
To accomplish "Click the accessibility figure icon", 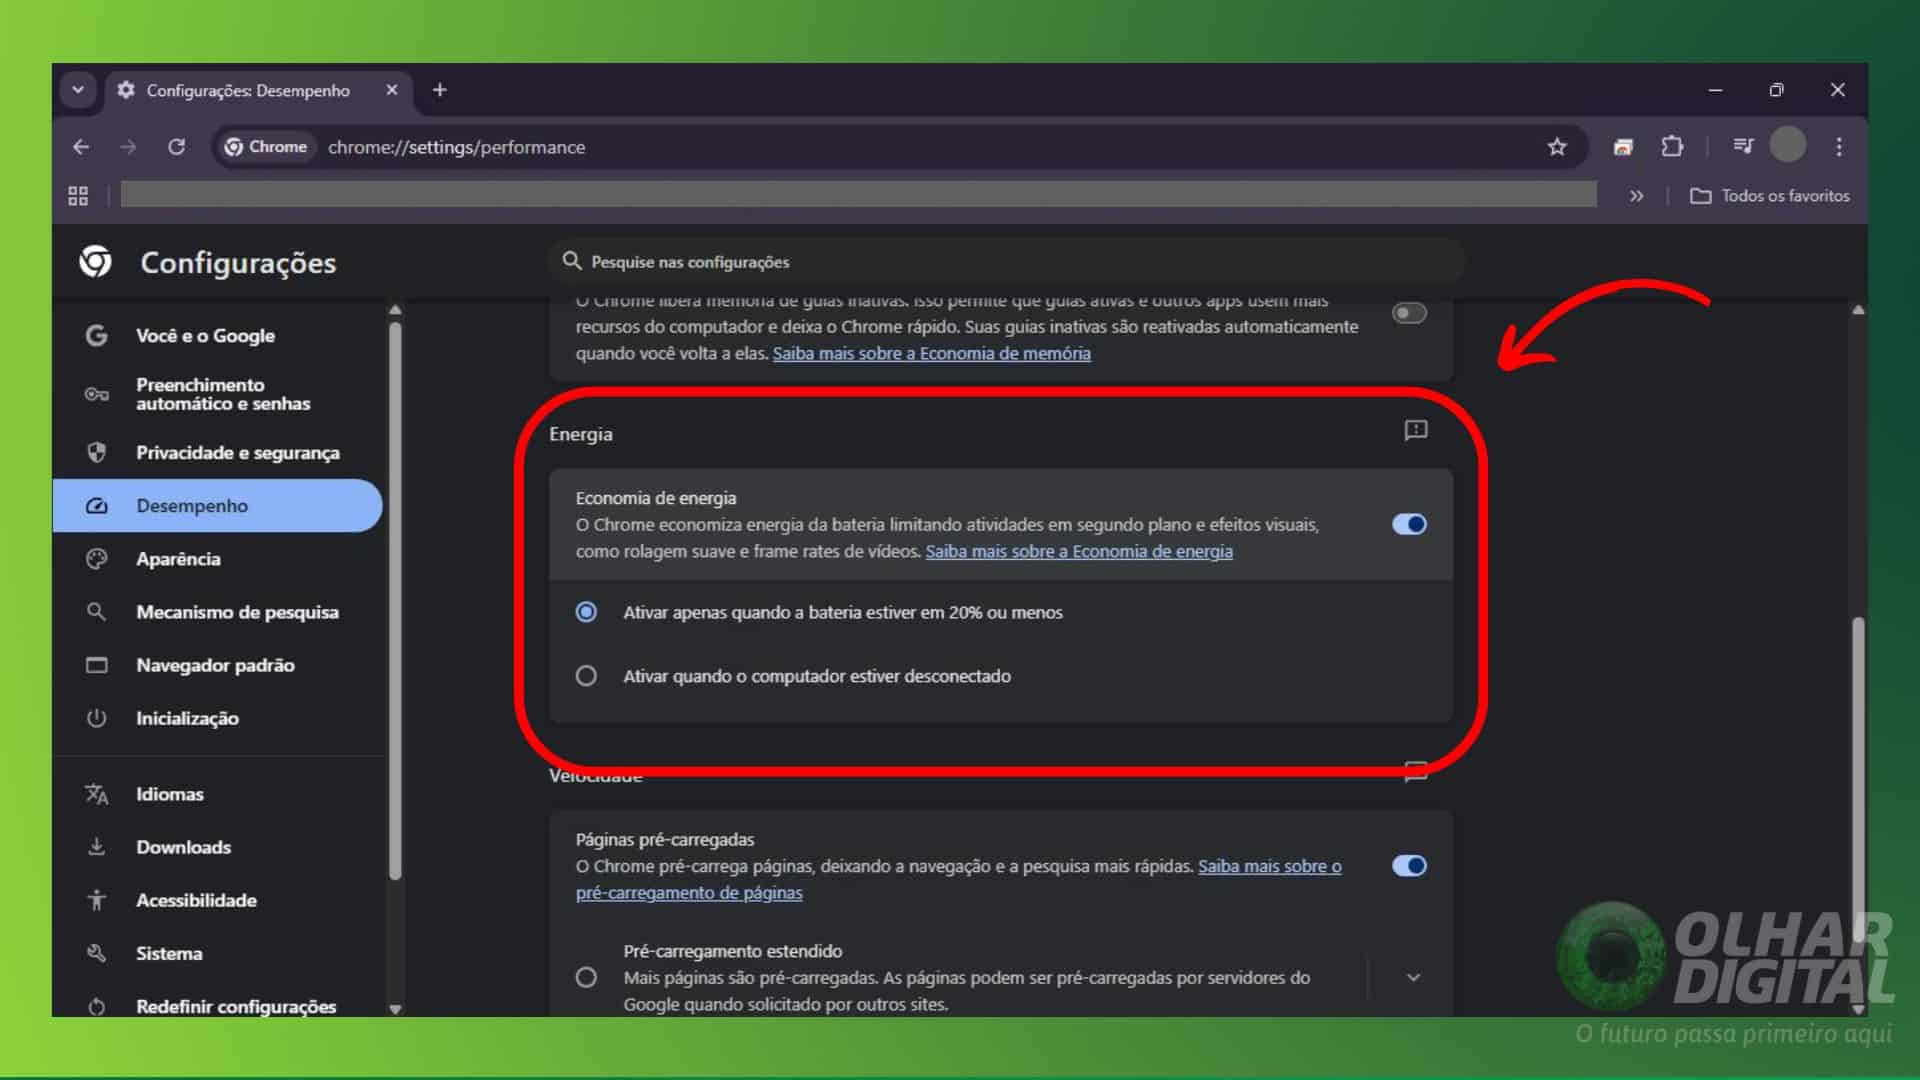I will [96, 900].
